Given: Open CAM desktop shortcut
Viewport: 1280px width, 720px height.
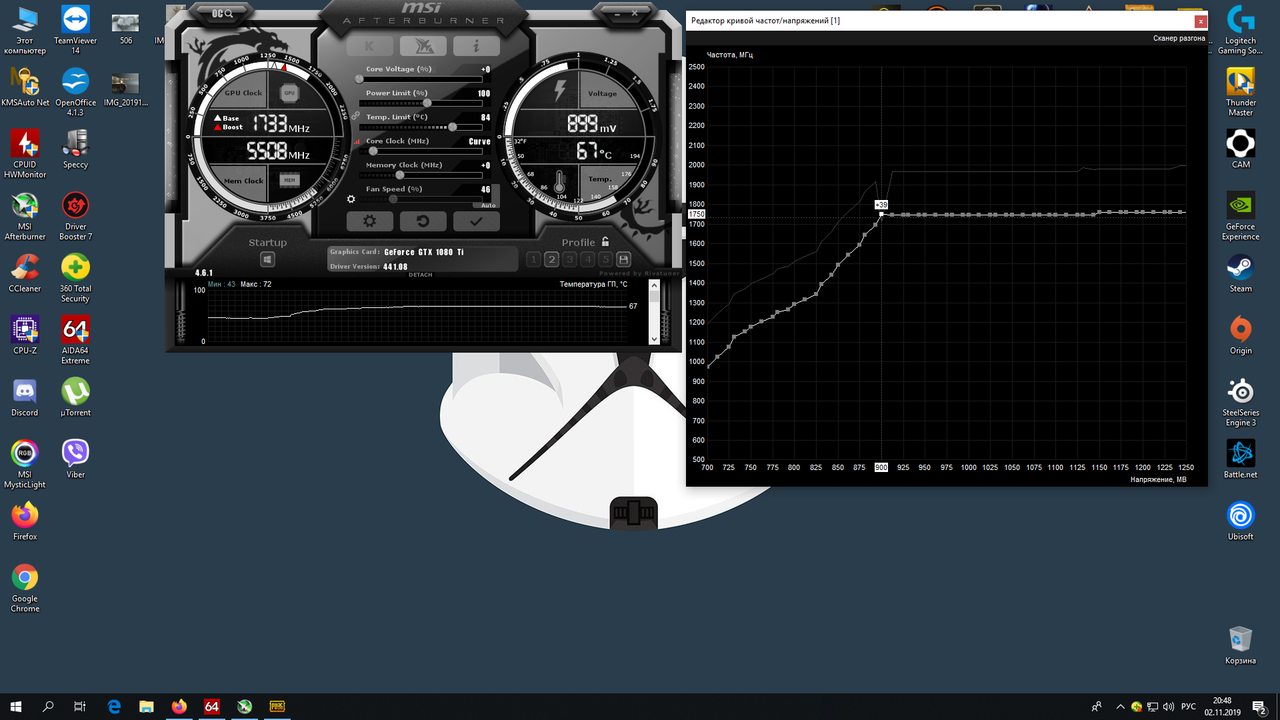Looking at the screenshot, I should coord(1241,149).
